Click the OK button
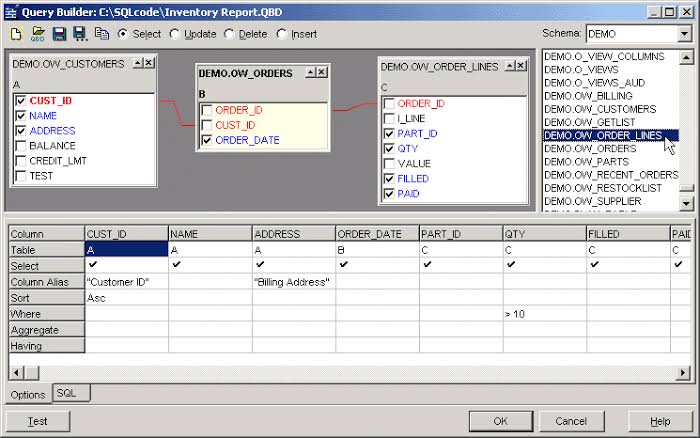The height and width of the screenshot is (438, 700). tap(501, 421)
